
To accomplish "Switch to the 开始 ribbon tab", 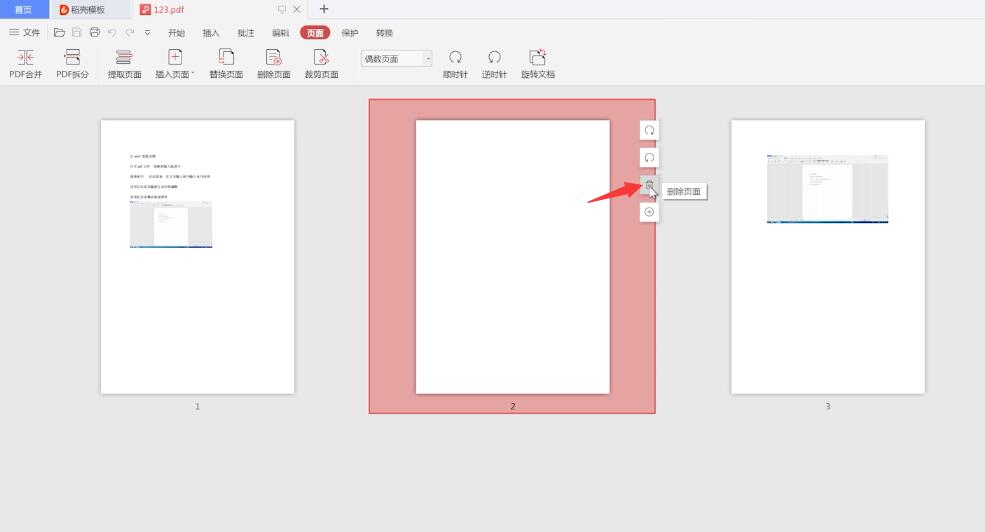I will point(177,33).
